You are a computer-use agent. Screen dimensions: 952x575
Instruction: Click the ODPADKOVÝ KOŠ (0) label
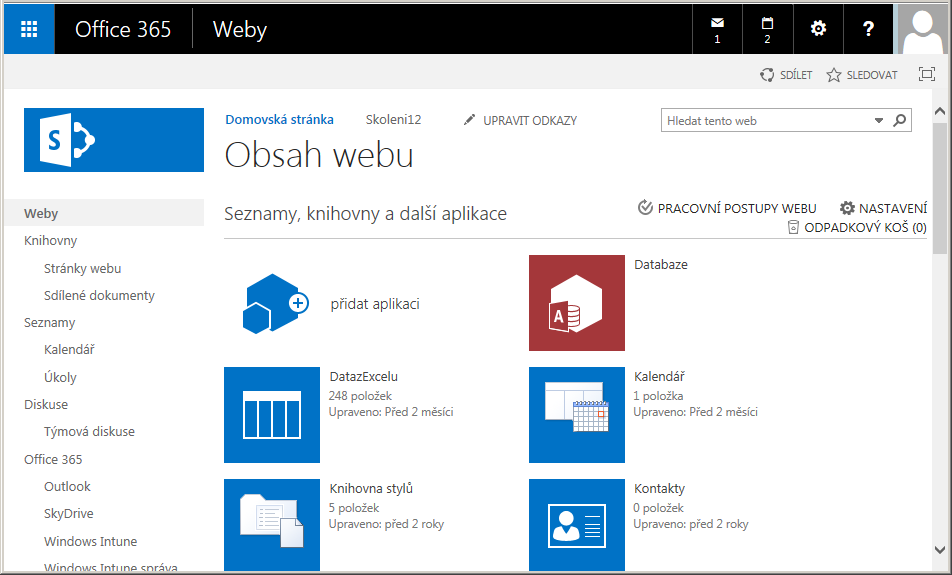coord(865,228)
